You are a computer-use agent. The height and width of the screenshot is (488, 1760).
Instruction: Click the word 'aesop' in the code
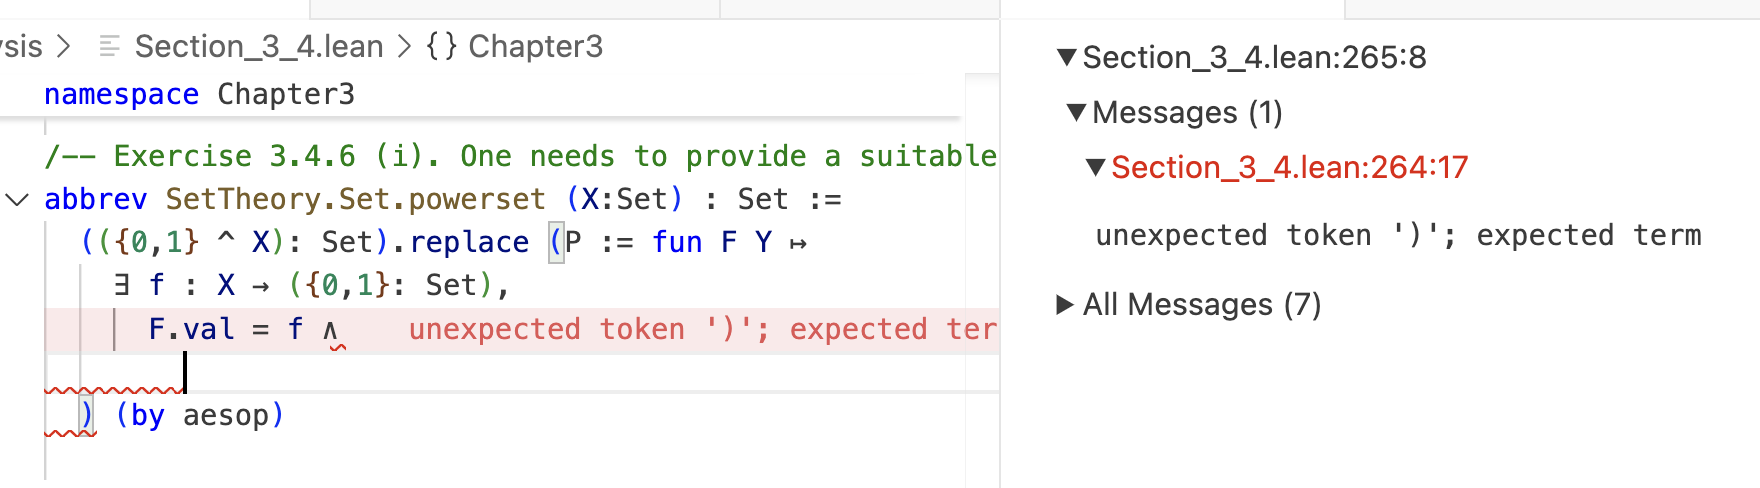tap(225, 415)
